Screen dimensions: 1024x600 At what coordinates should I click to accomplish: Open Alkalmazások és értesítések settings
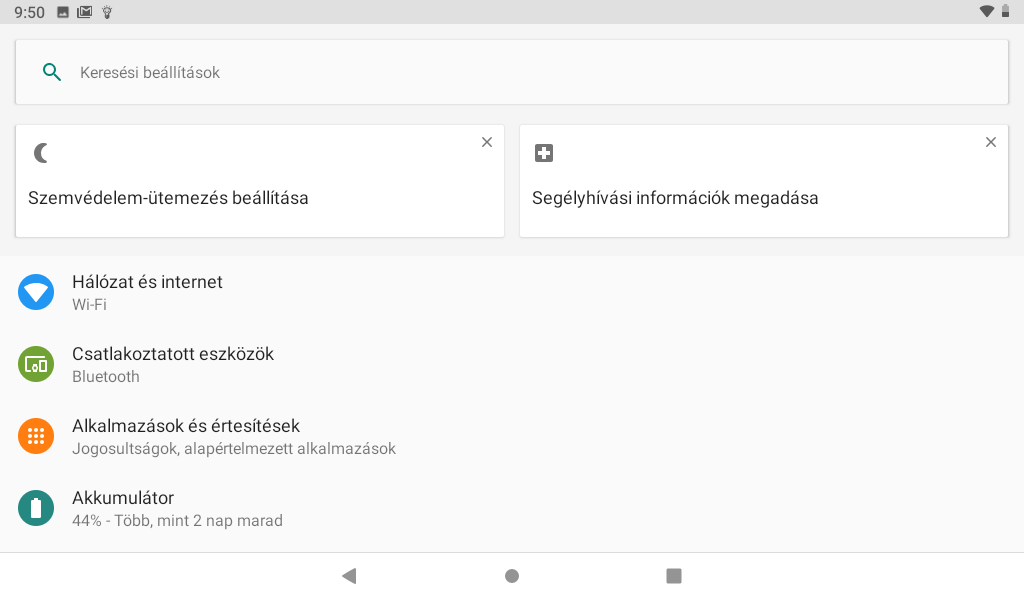point(512,436)
